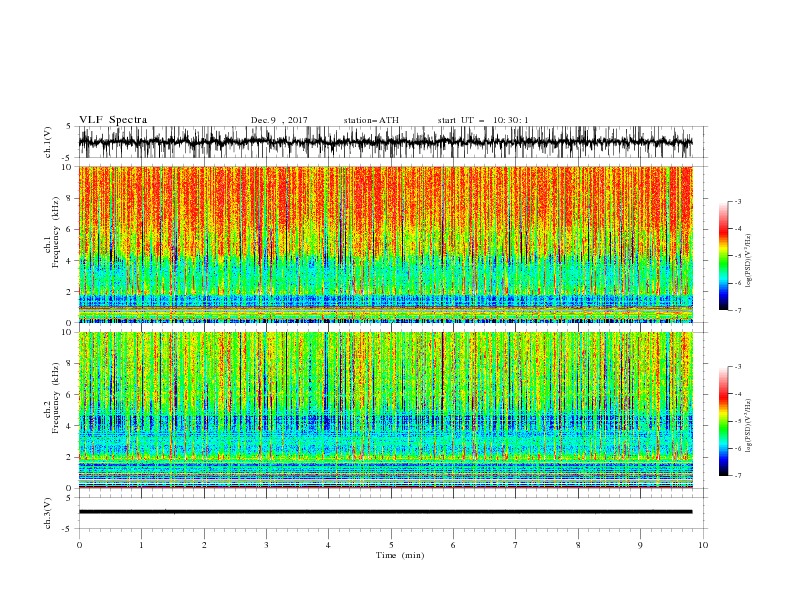The width and height of the screenshot is (792, 612).
Task: Click the time axis tick label "4"
Action: point(328,545)
